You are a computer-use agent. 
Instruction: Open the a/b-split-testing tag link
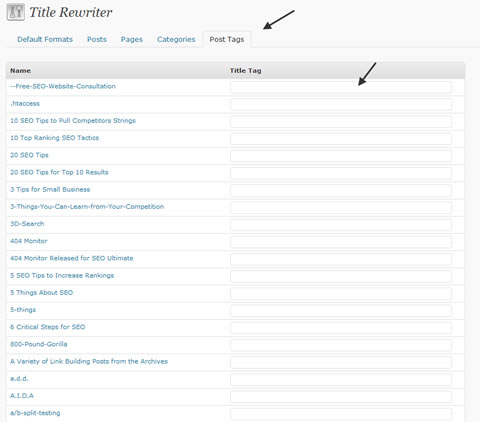pyautogui.click(x=35, y=413)
